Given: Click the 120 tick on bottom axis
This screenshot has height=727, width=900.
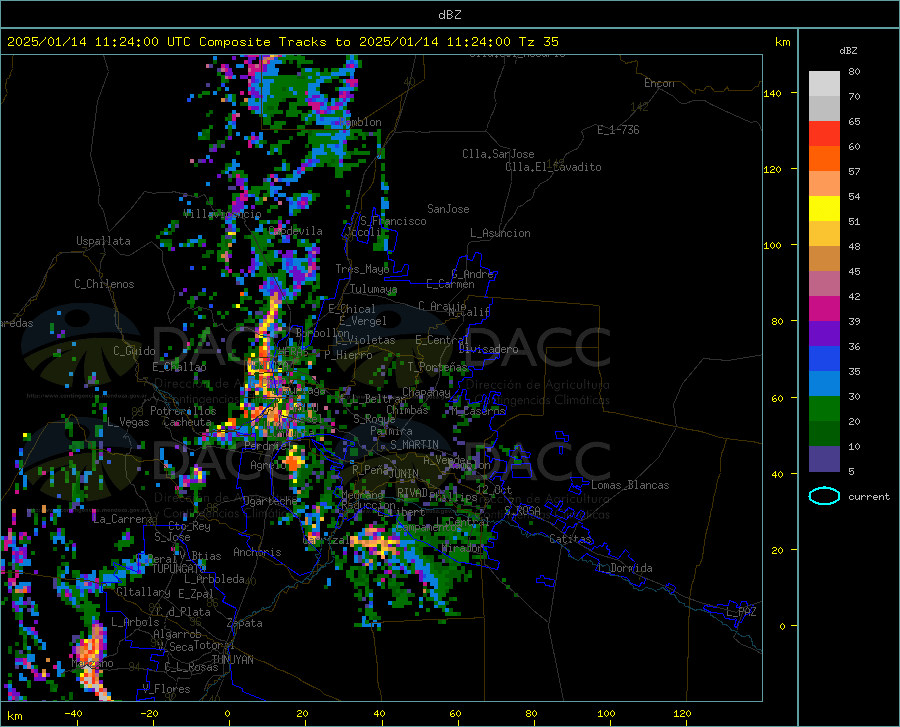Looking at the screenshot, I should pyautogui.click(x=682, y=714).
